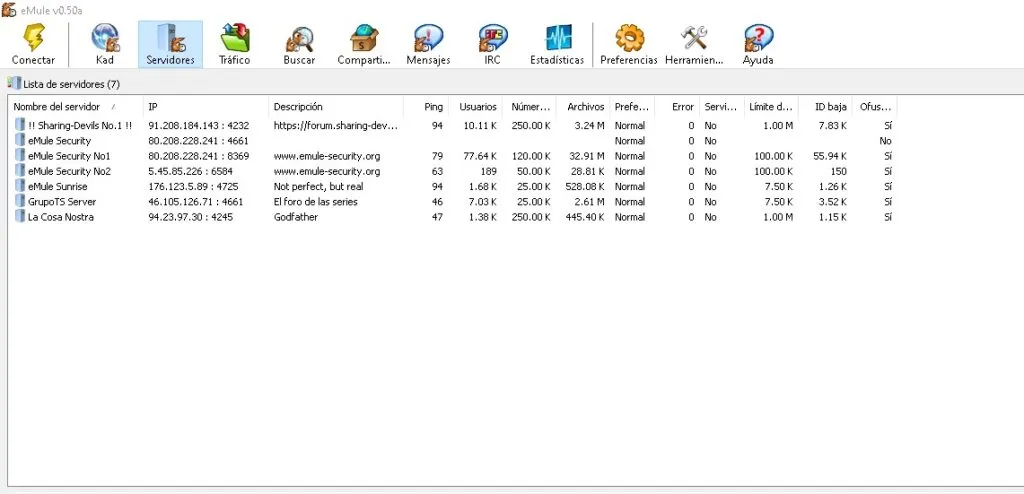
Task: Open the Herramientas tools menu
Action: [x=694, y=44]
